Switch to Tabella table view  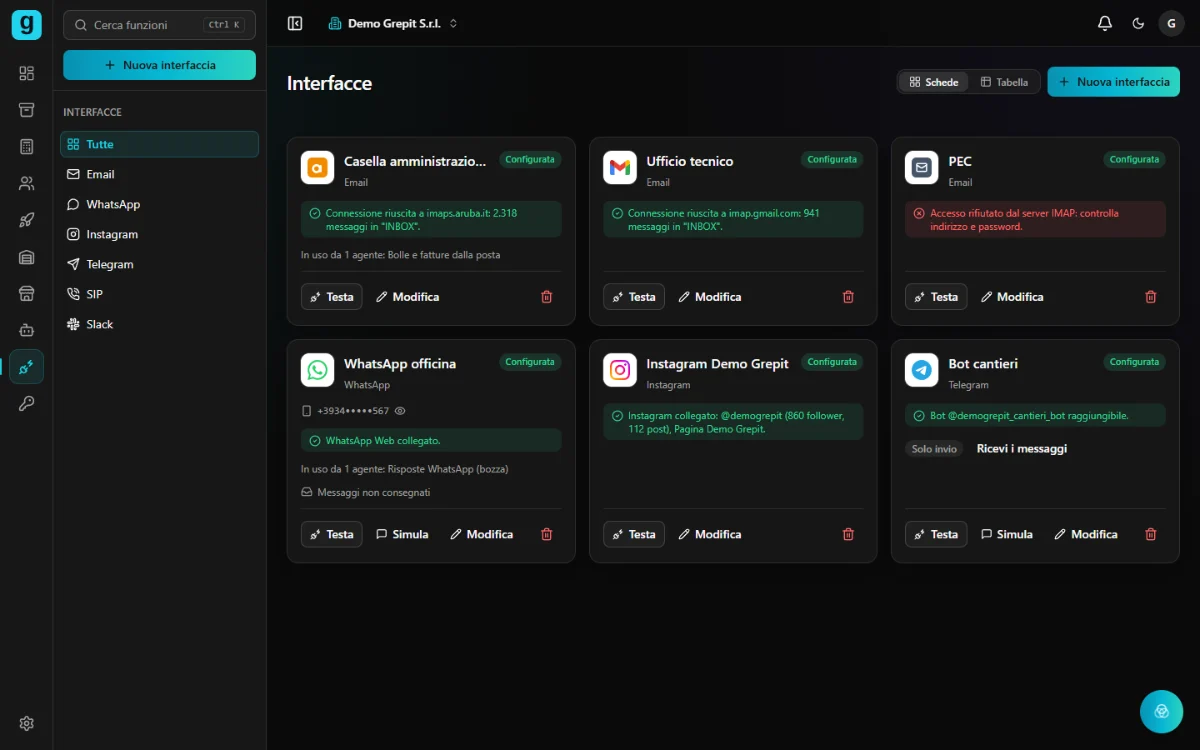pyautogui.click(x=1004, y=82)
